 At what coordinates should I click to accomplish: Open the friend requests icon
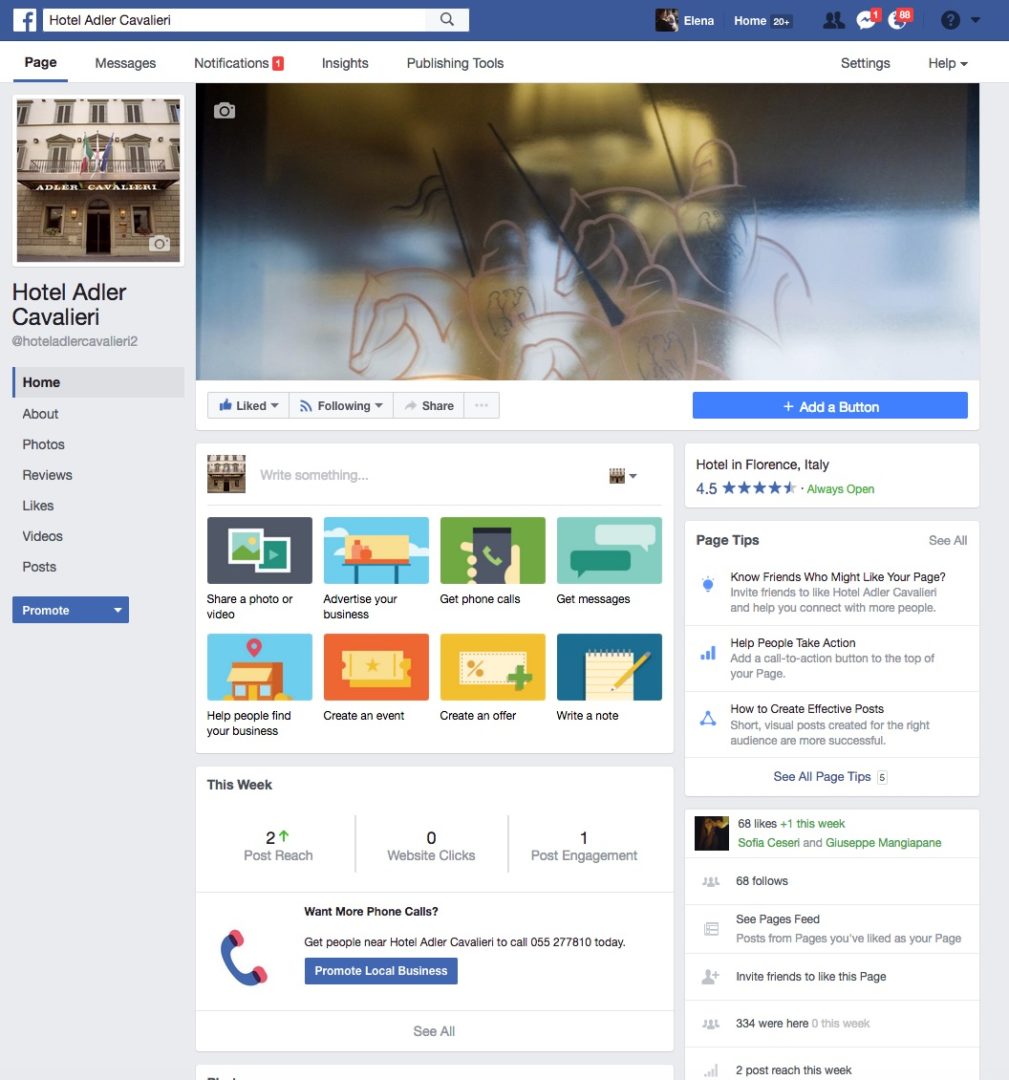[832, 21]
